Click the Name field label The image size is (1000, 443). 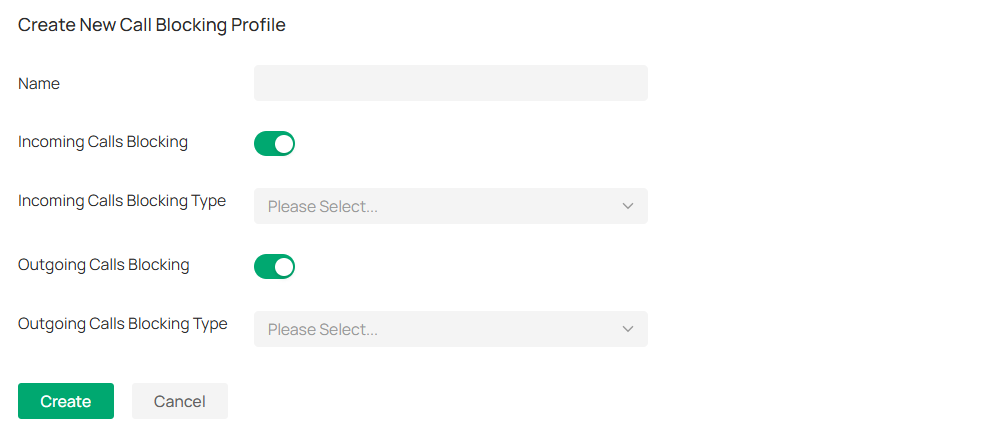[39, 84]
